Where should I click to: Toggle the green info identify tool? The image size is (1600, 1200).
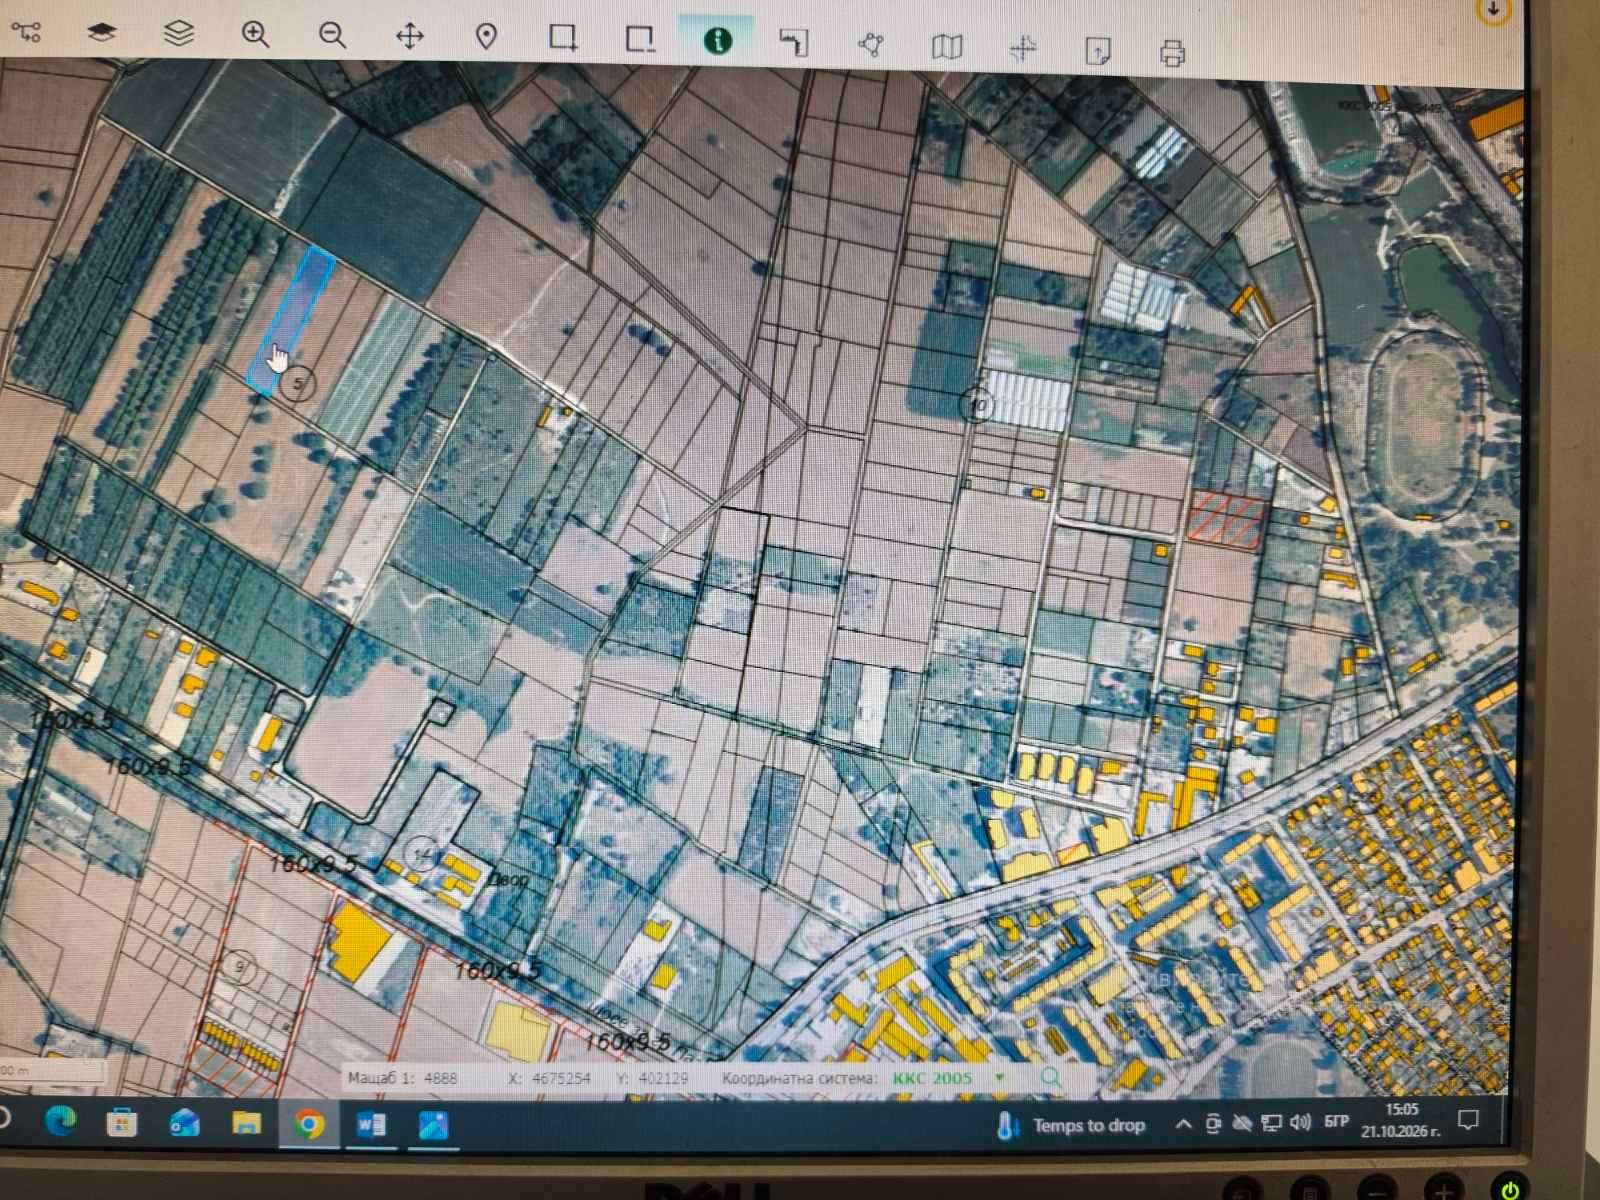click(x=718, y=40)
